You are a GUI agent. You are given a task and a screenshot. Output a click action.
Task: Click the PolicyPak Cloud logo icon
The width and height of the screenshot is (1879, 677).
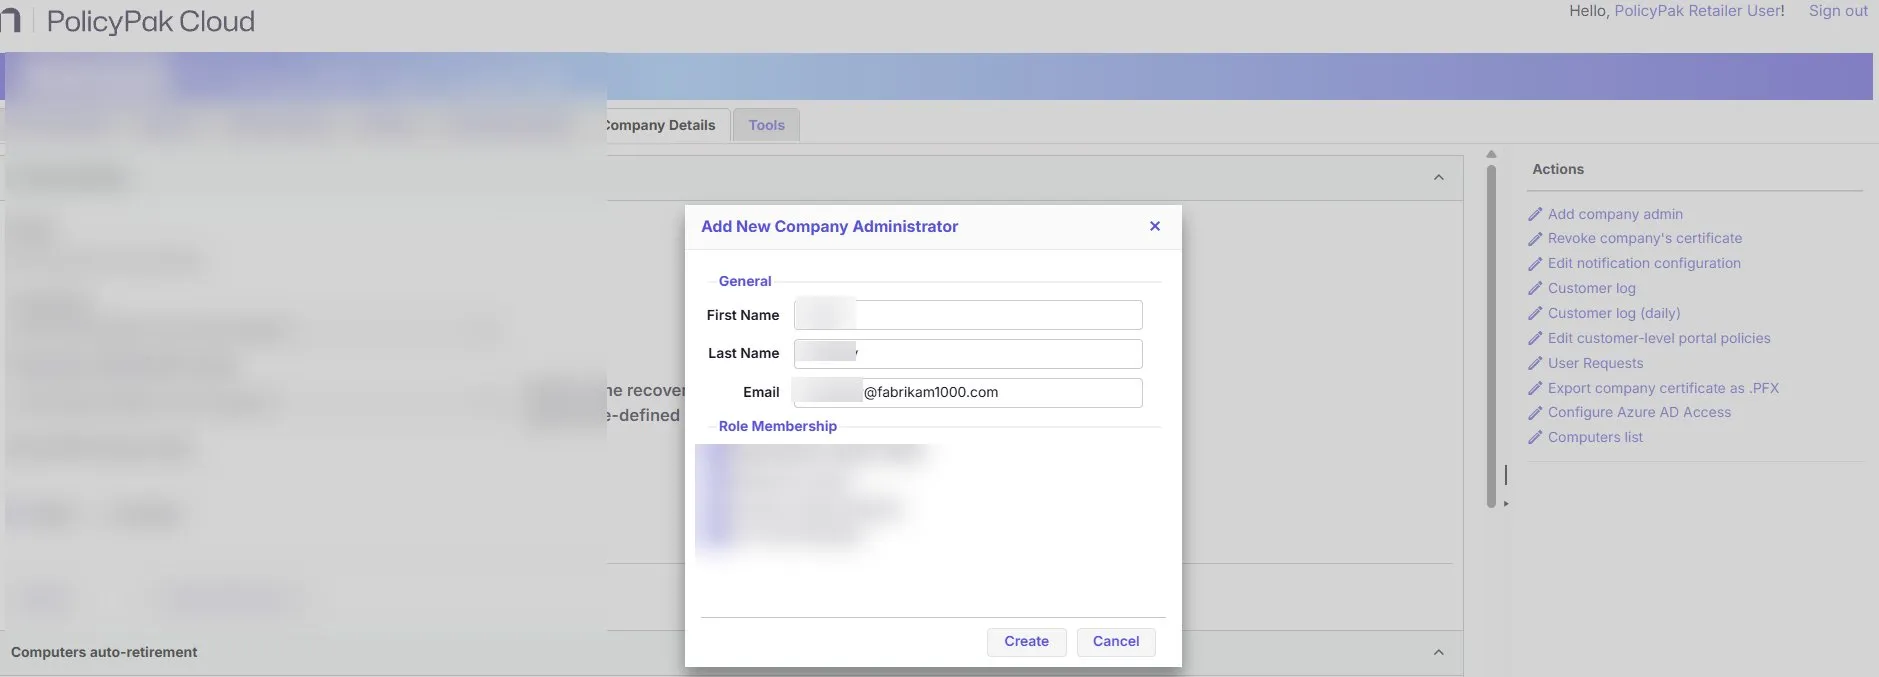(x=10, y=21)
